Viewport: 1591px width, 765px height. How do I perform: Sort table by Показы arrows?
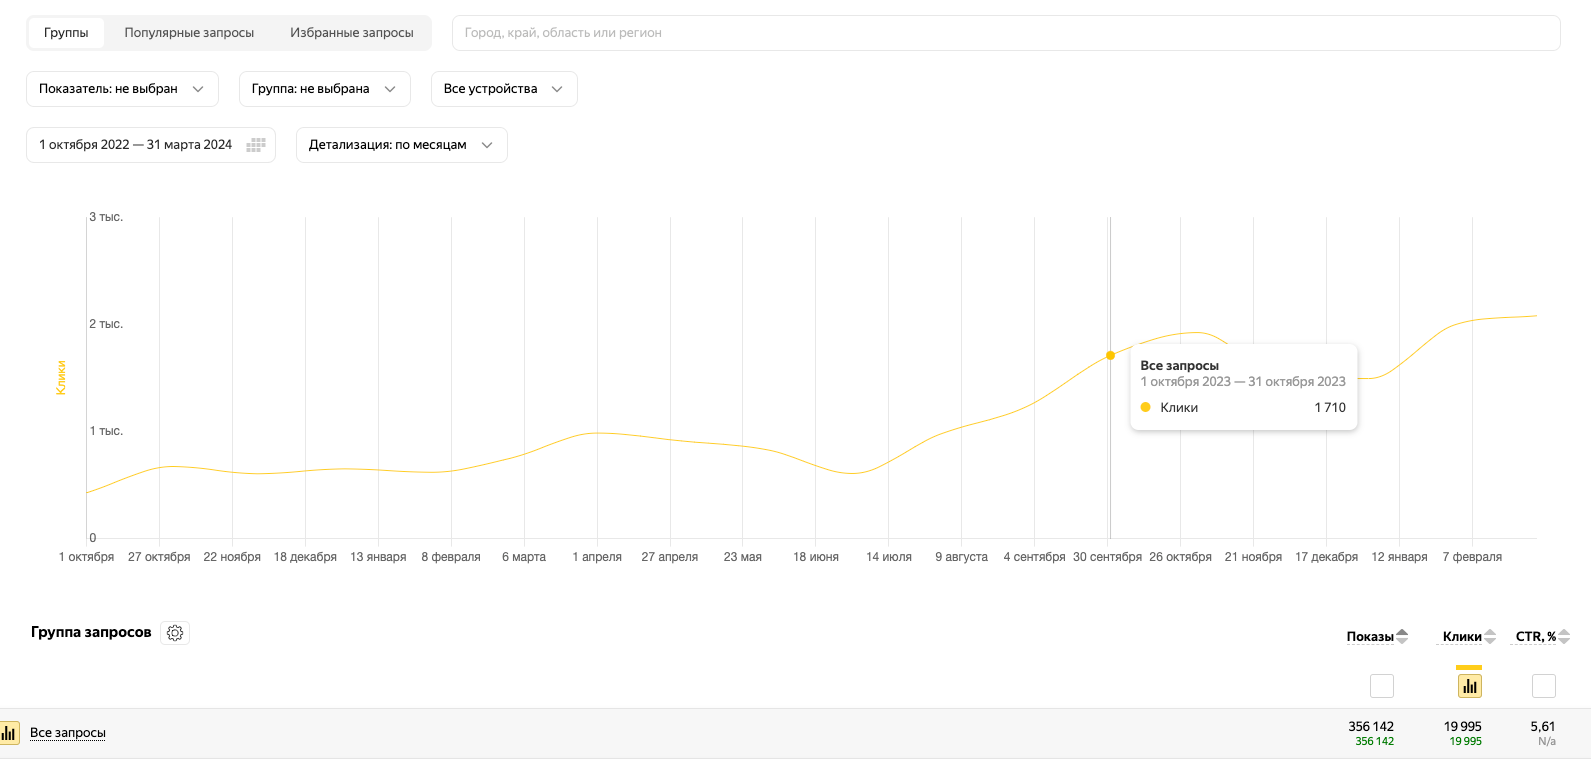click(x=1402, y=636)
